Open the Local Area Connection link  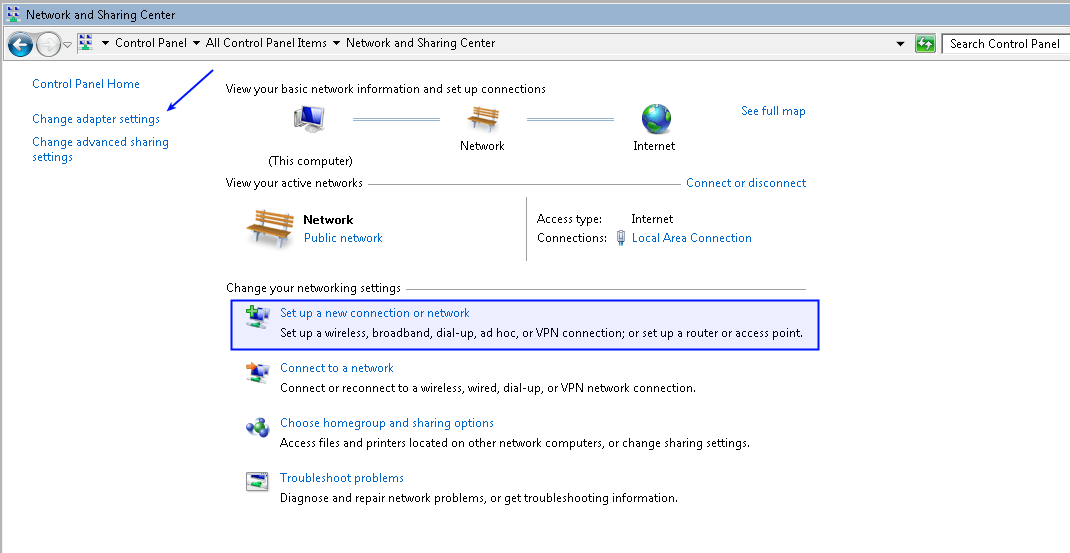(x=691, y=238)
